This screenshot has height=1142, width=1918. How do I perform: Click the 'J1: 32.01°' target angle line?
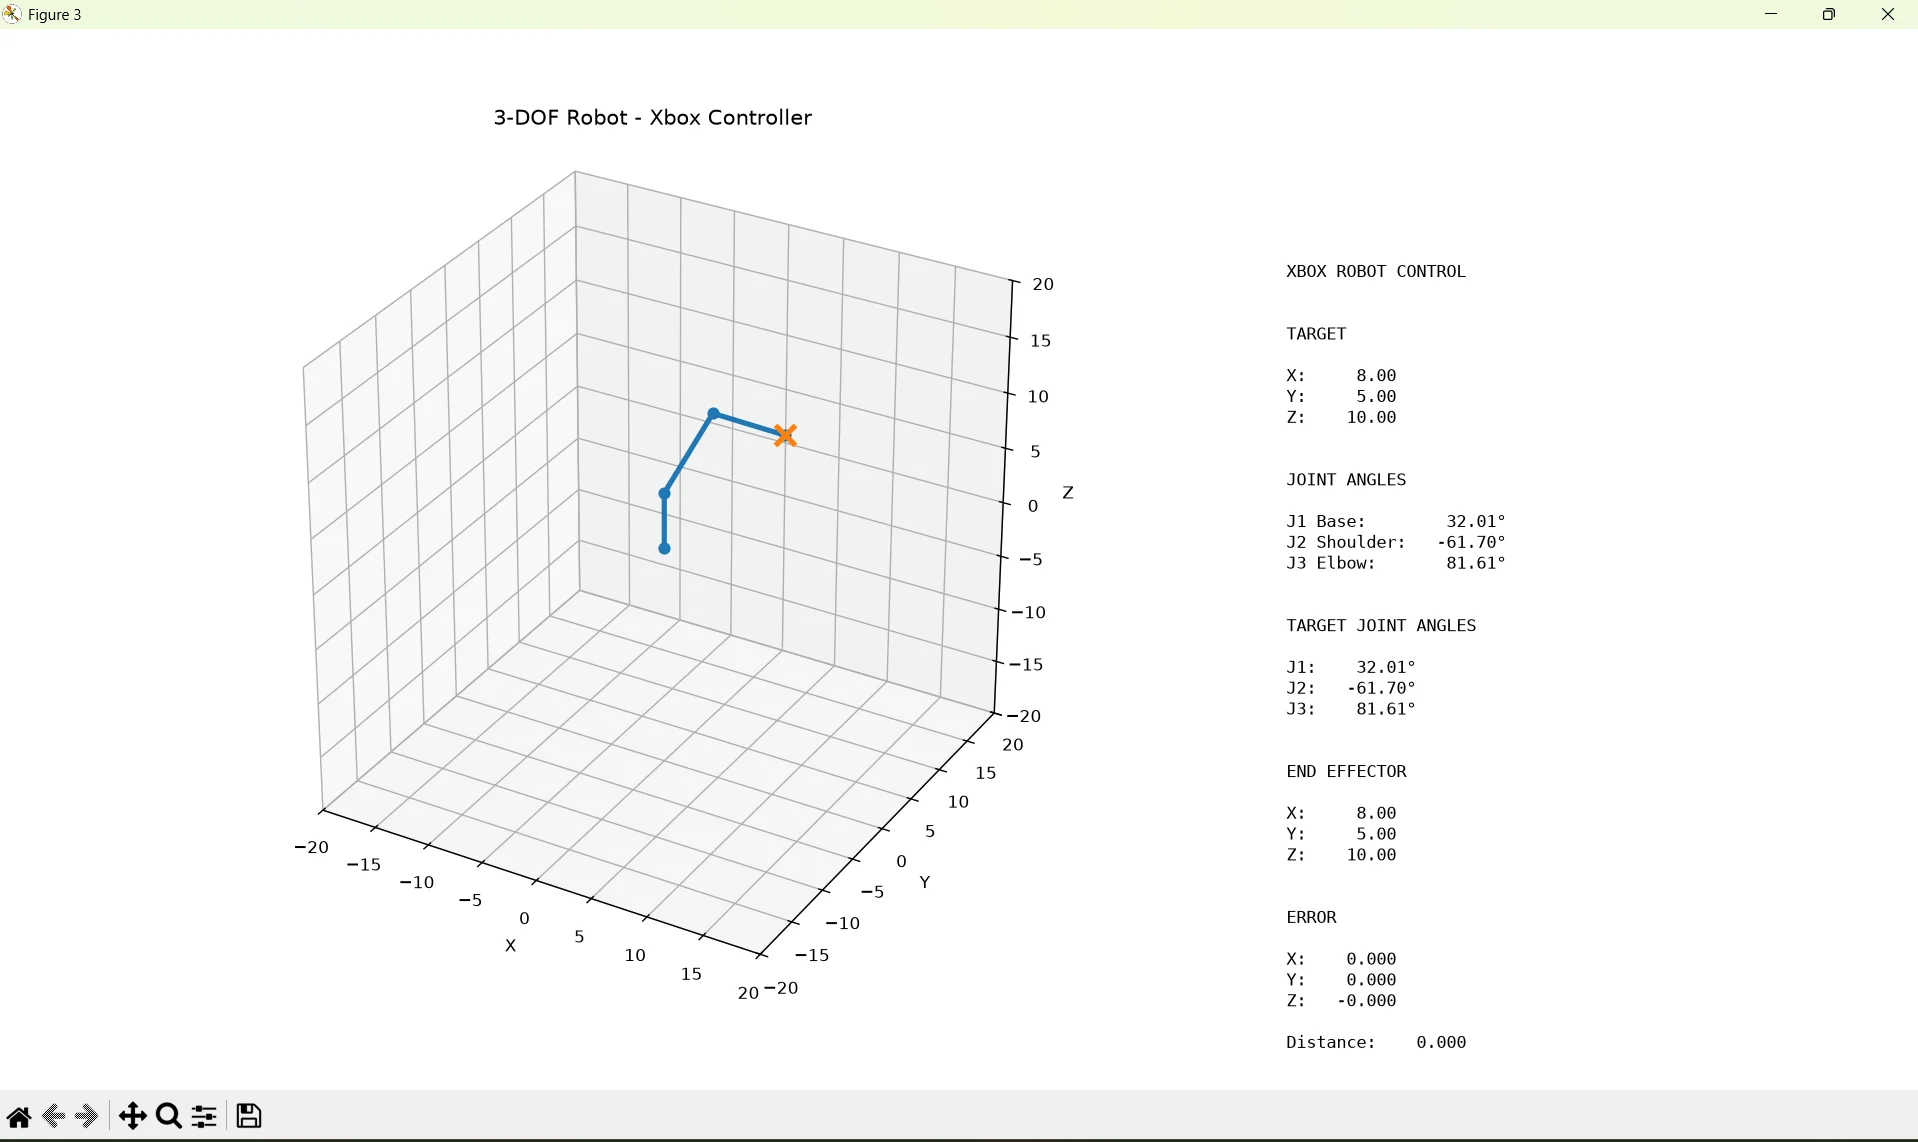click(1351, 668)
